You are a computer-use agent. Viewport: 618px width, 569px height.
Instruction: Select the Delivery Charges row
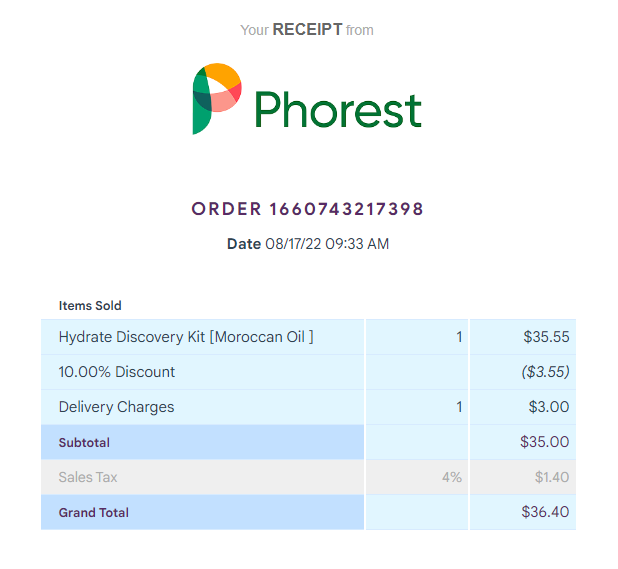(308, 407)
